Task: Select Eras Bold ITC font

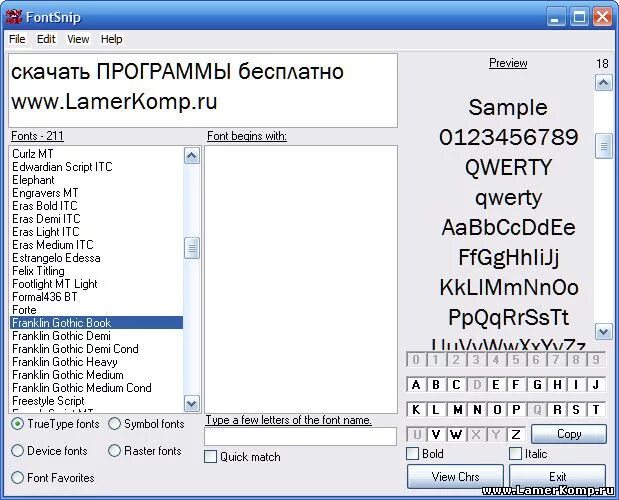Action: click(96, 206)
